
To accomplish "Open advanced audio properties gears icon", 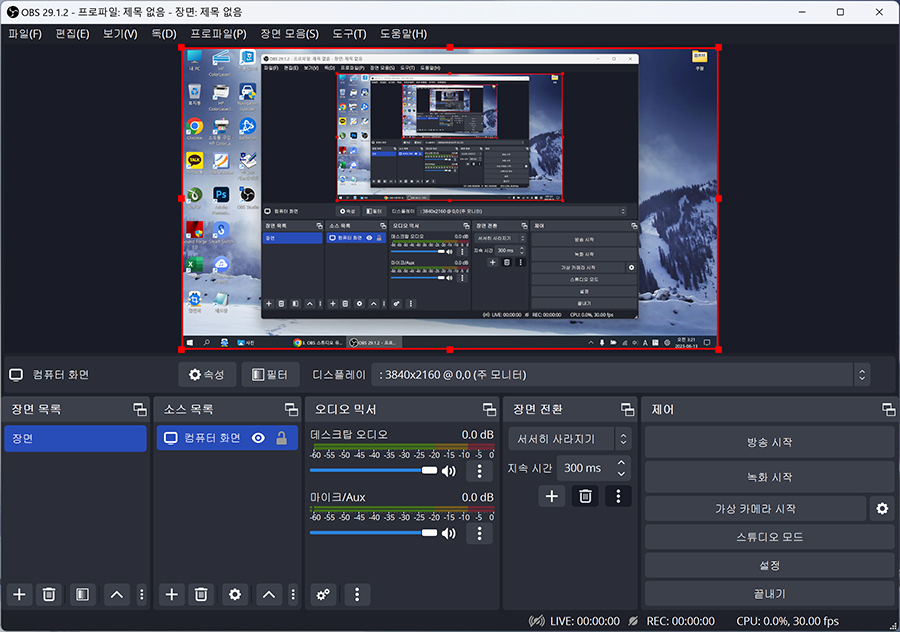I will (323, 594).
